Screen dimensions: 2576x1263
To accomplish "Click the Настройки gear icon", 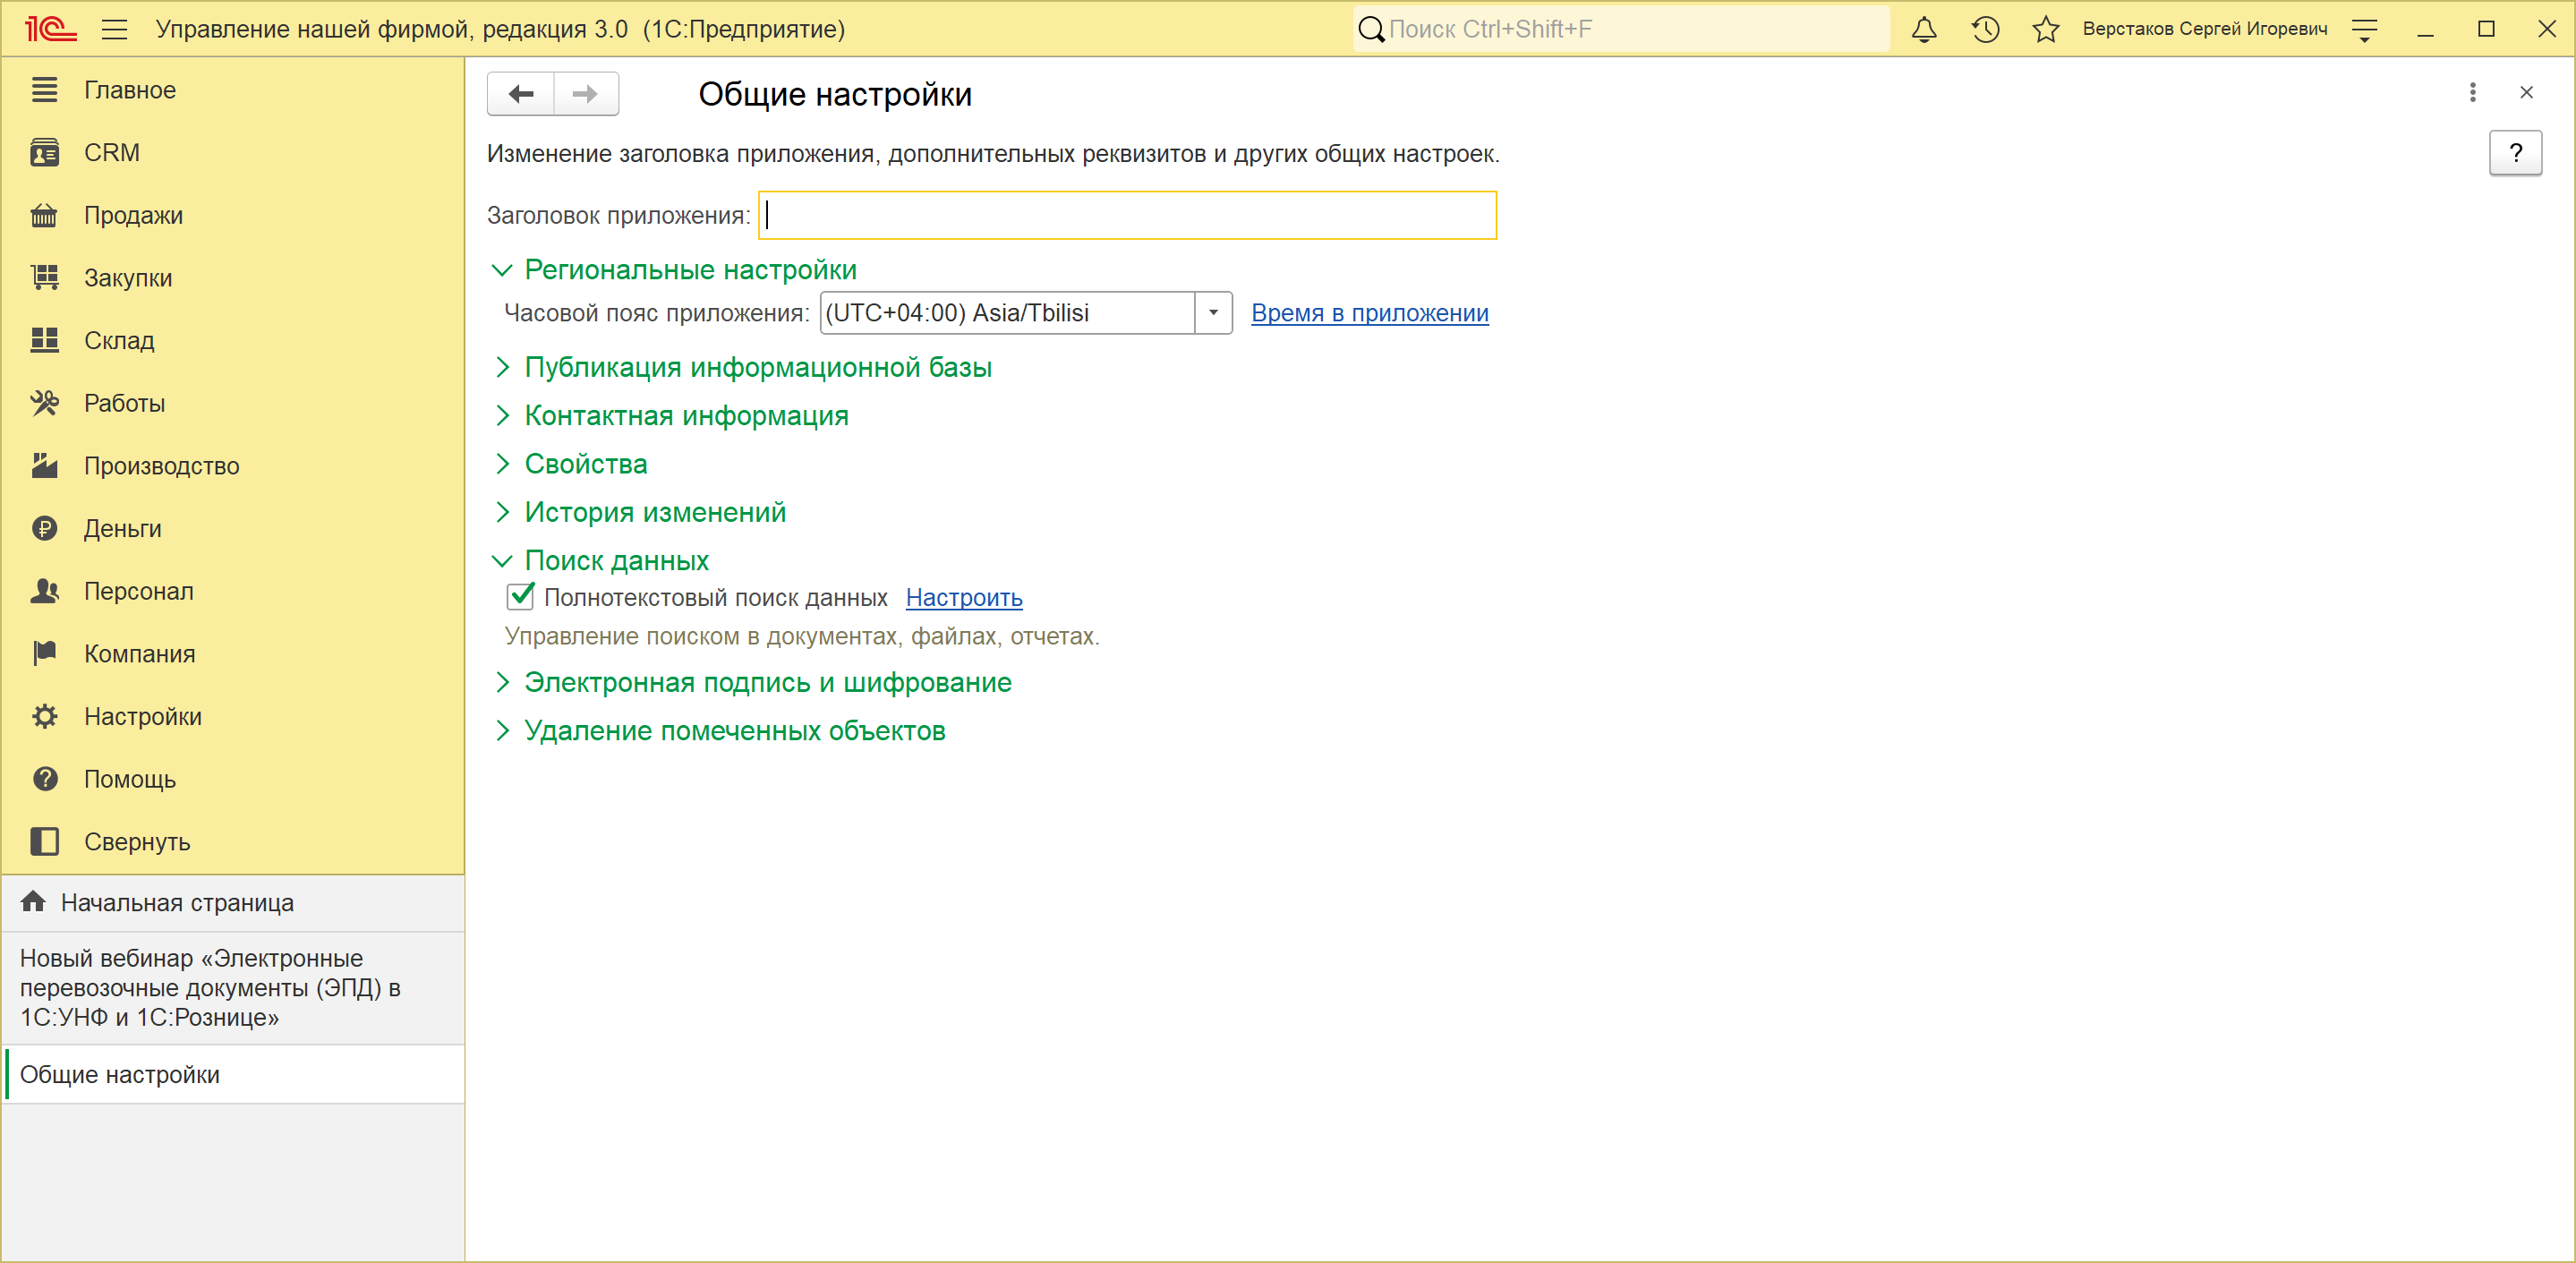I will click(x=44, y=717).
